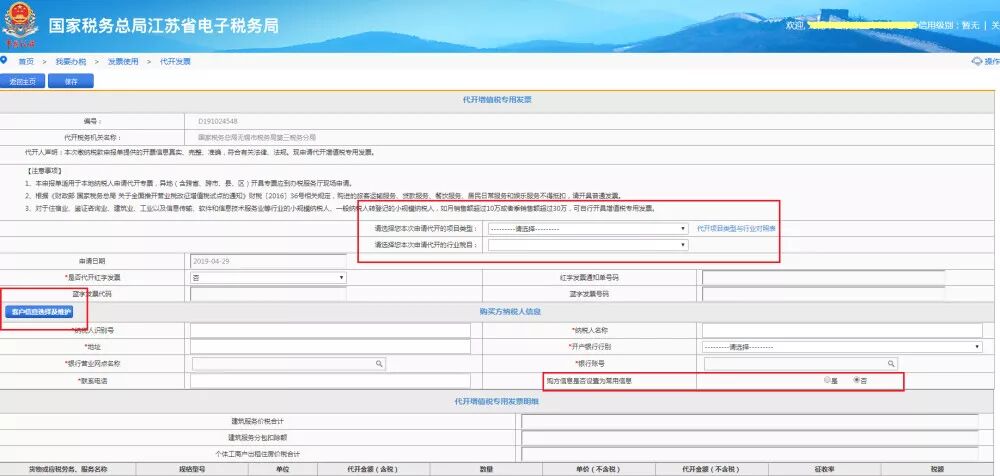This screenshot has height=476, width=1000.
Task: Click the 代开增值税专用发票 section header
Action: point(497,100)
